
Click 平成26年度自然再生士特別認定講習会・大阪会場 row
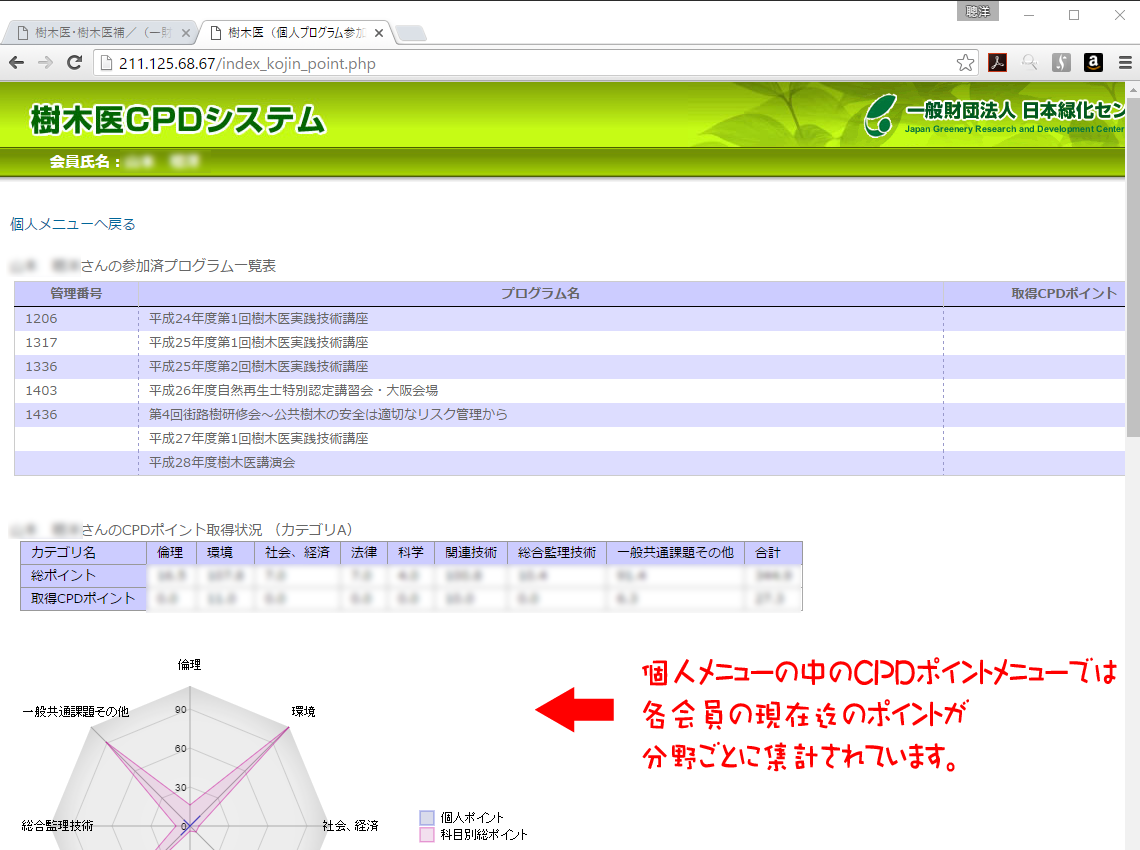pos(569,390)
